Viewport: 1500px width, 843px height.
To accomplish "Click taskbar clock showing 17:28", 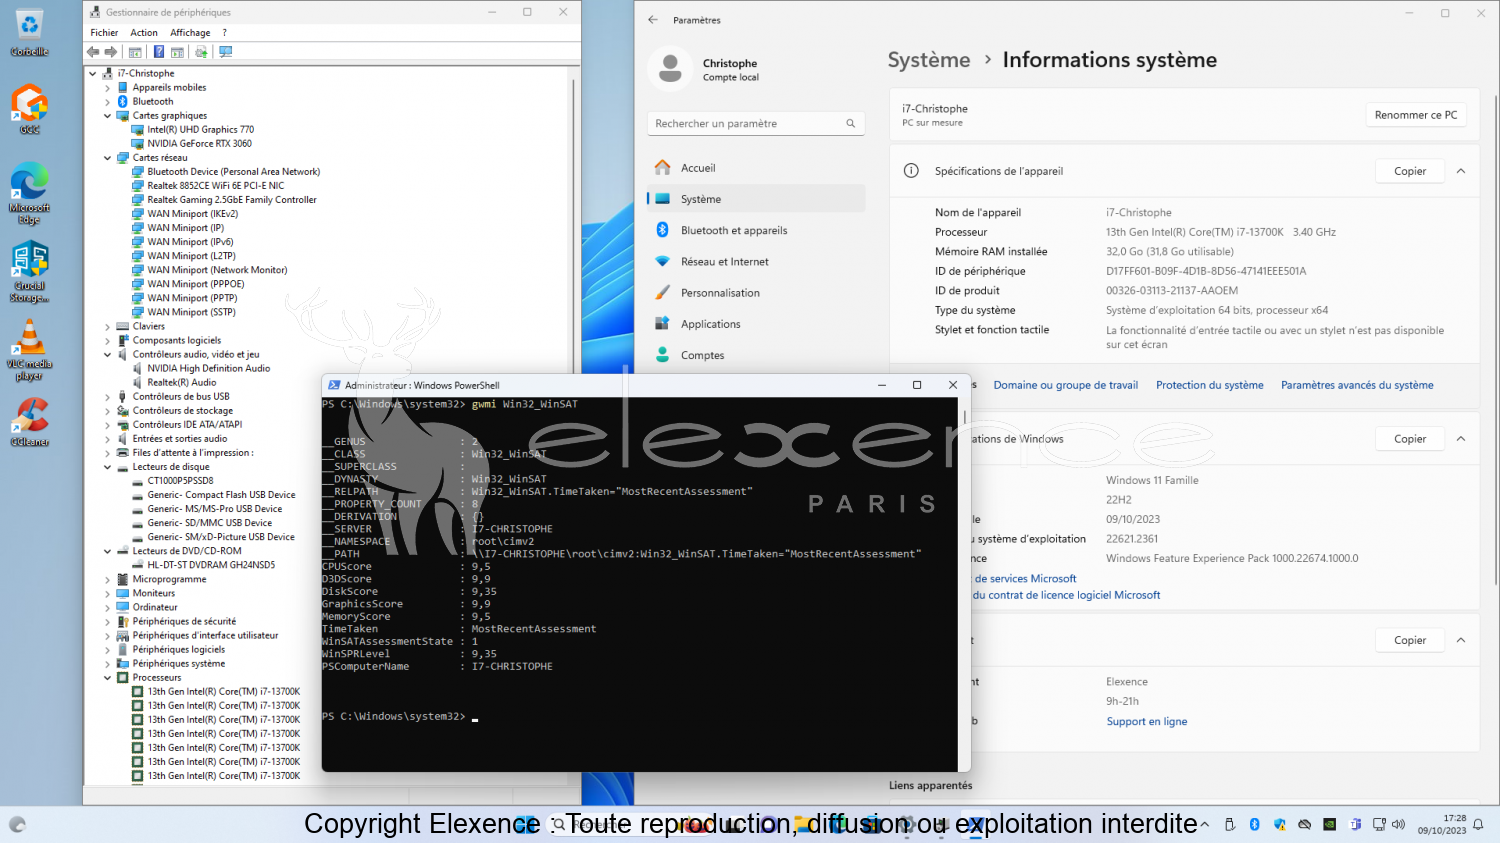I will (x=1441, y=824).
